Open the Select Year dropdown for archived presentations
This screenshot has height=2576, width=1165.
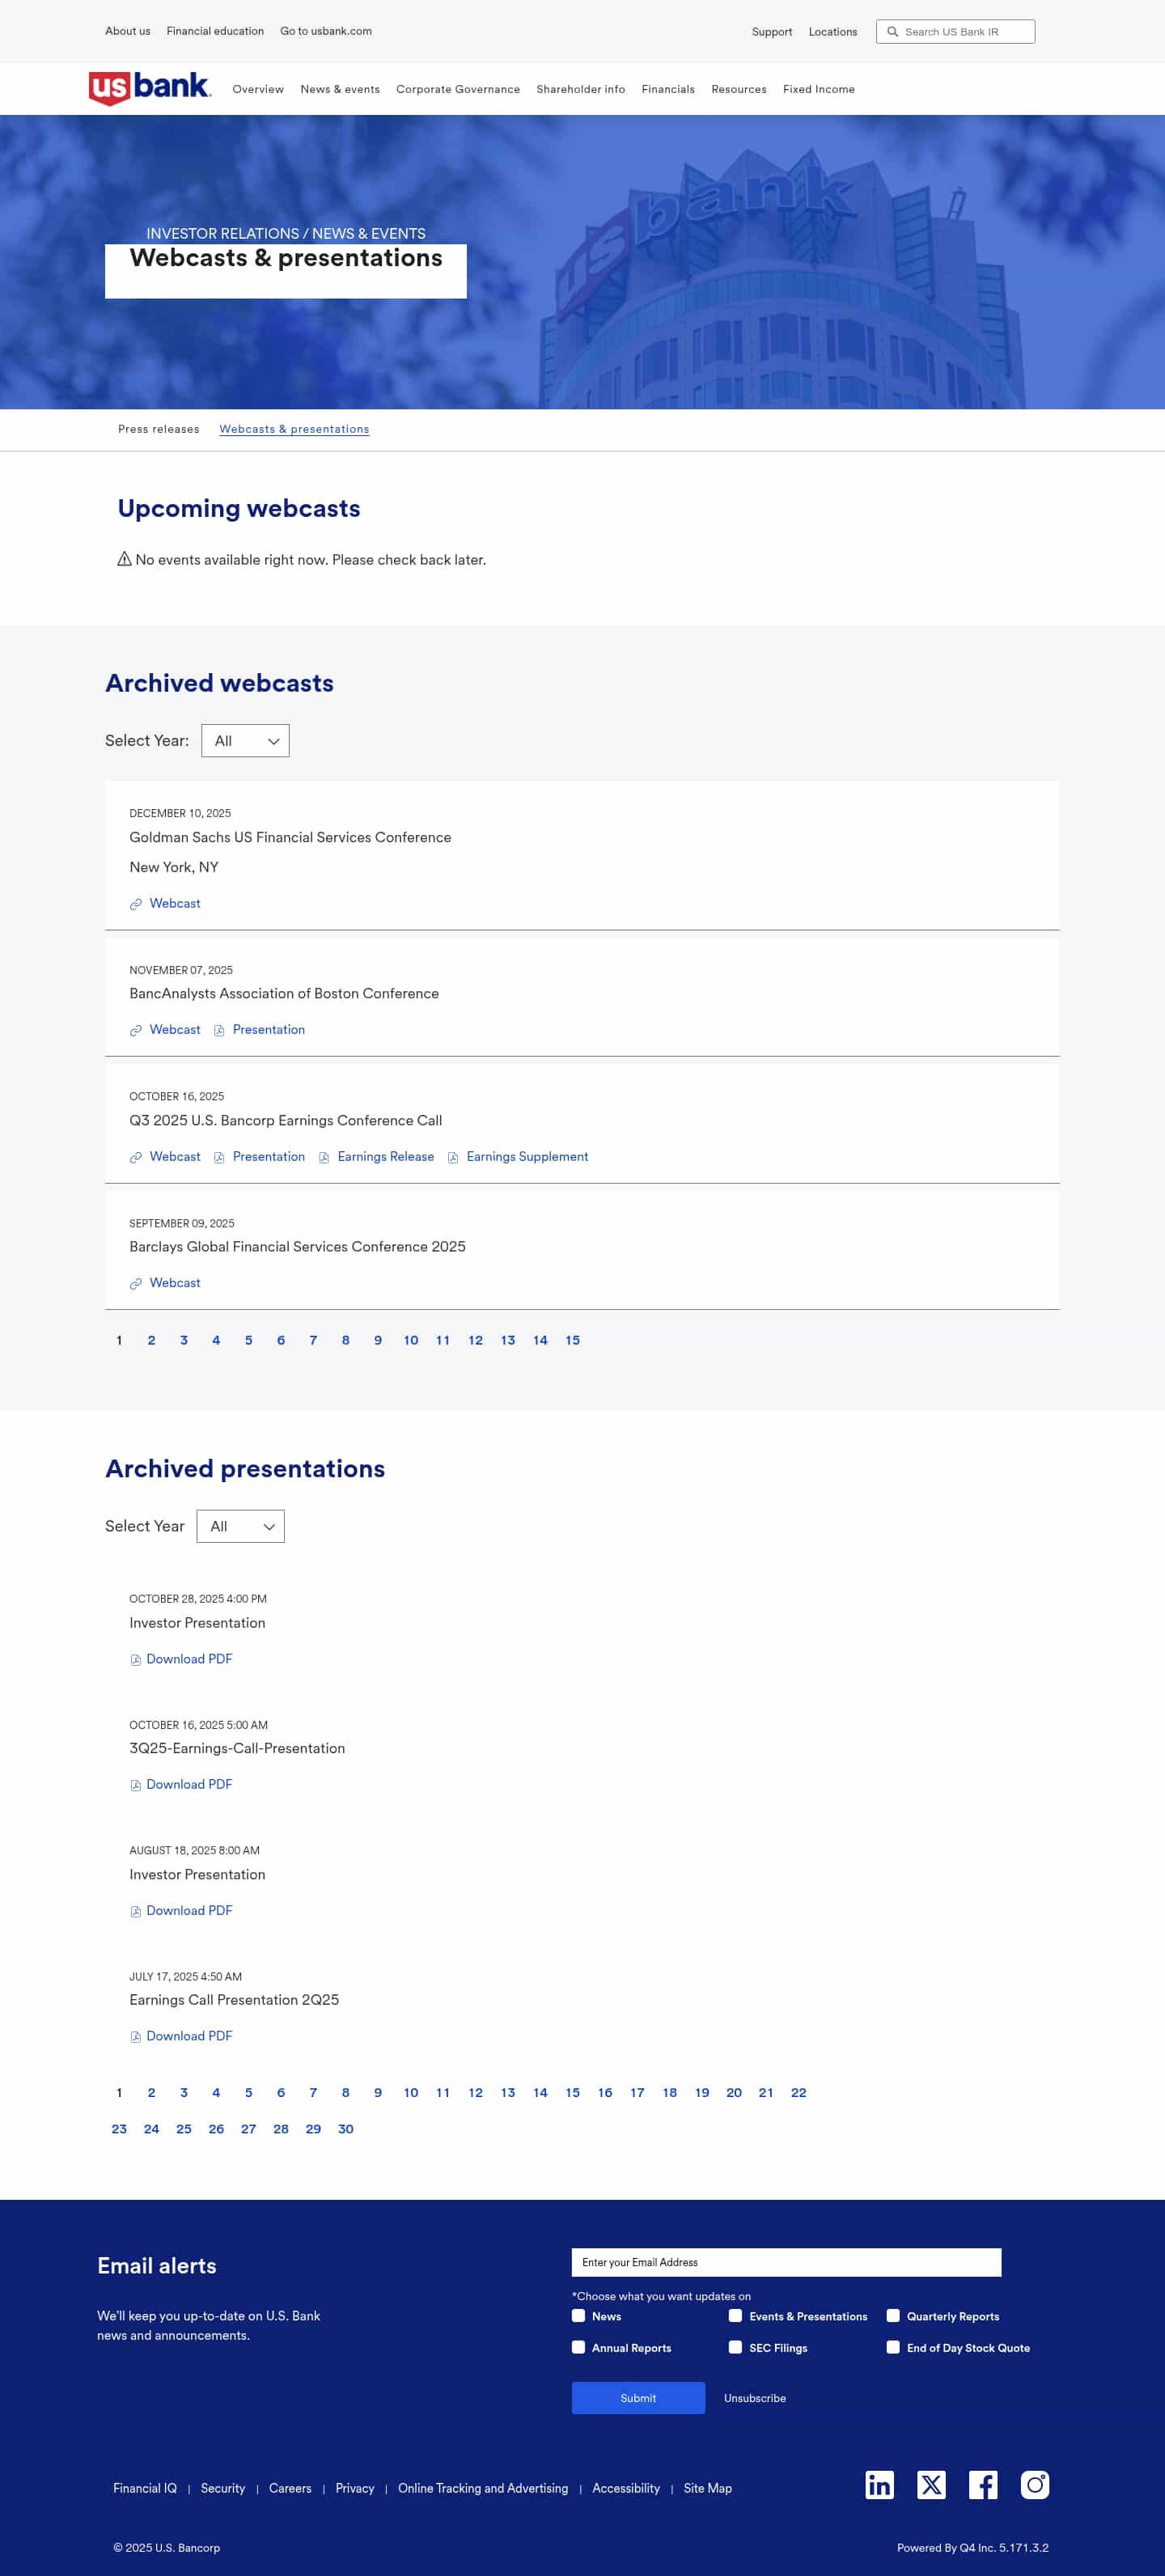point(240,1527)
